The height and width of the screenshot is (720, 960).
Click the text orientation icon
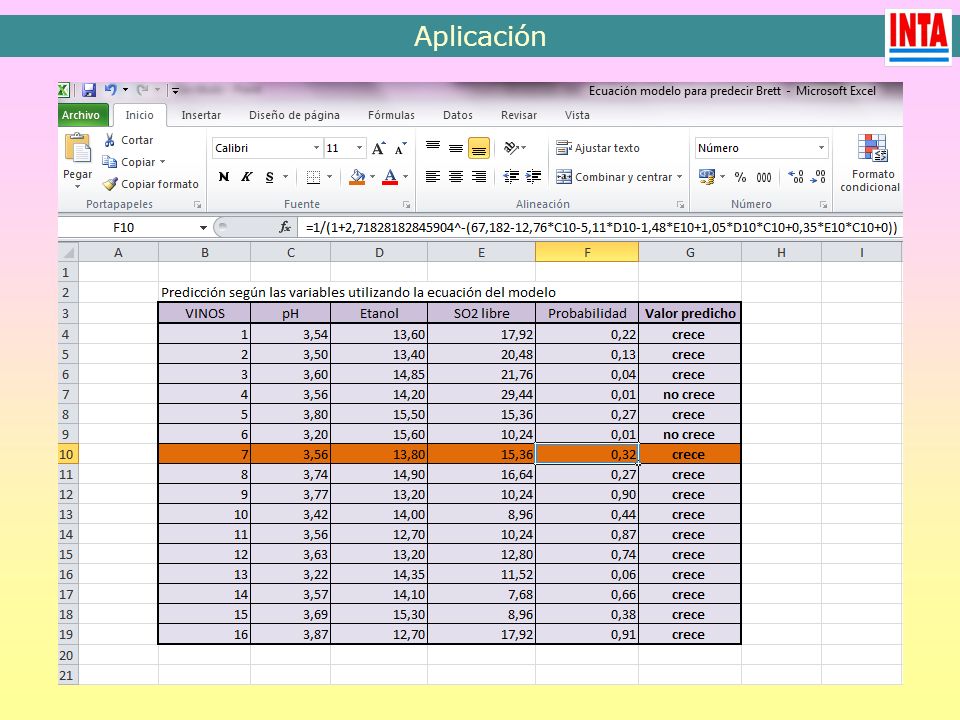click(x=512, y=148)
